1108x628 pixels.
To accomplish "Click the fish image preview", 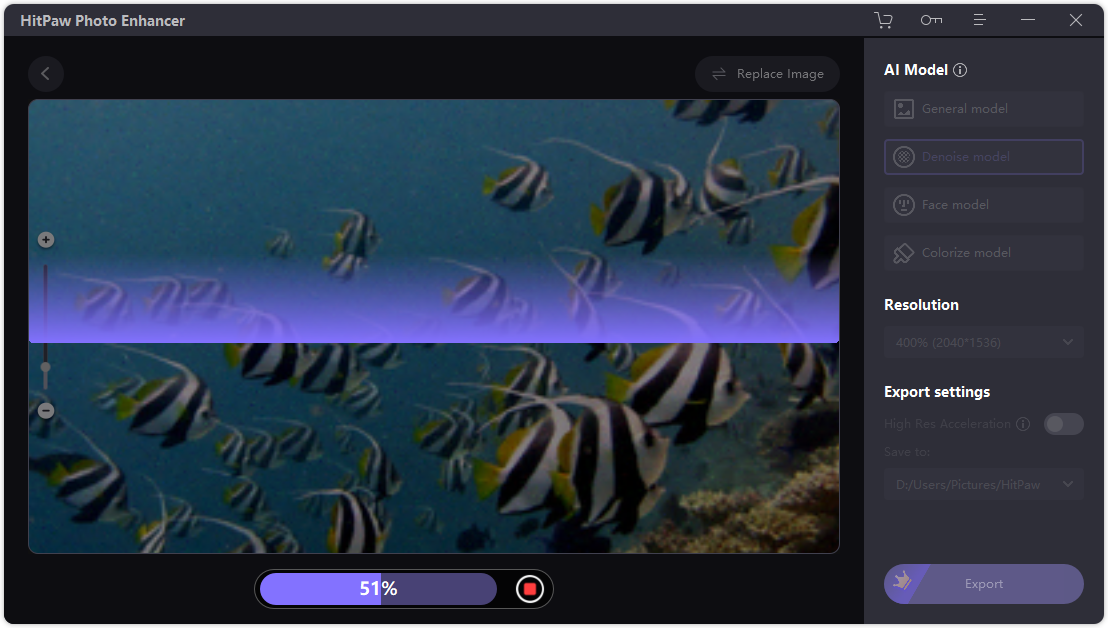I will coord(434,326).
